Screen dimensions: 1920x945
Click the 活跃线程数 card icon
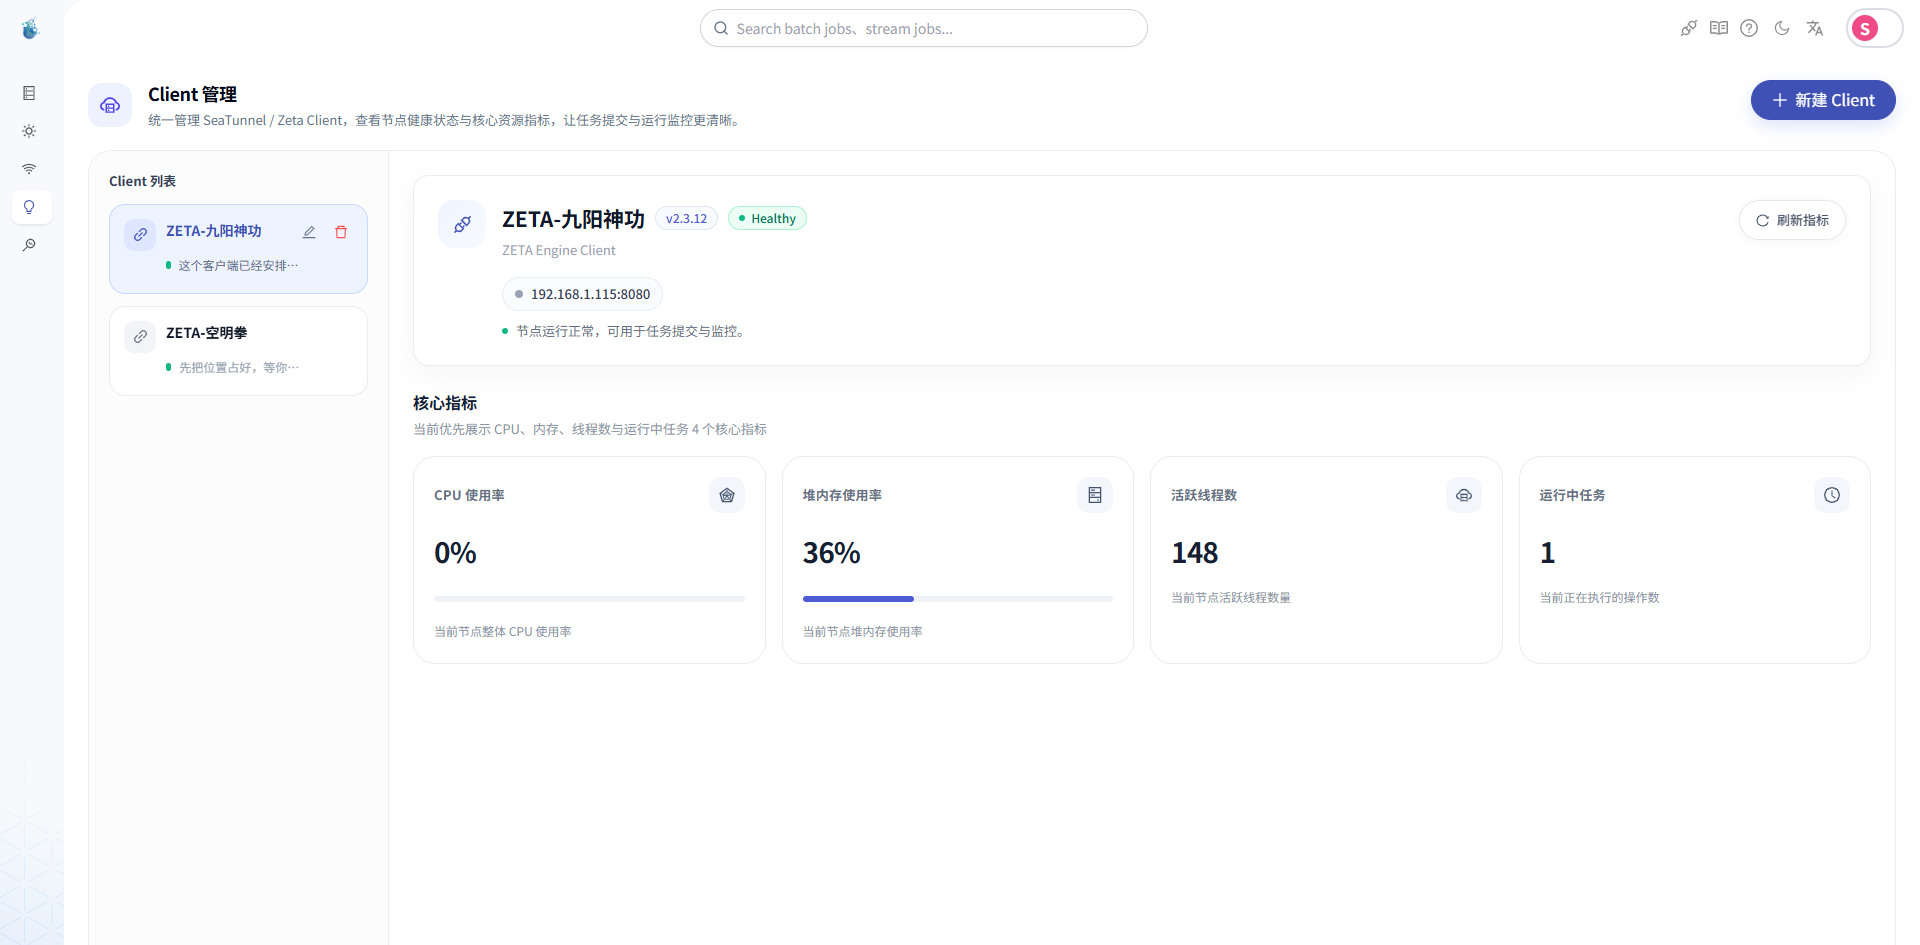pyautogui.click(x=1464, y=495)
